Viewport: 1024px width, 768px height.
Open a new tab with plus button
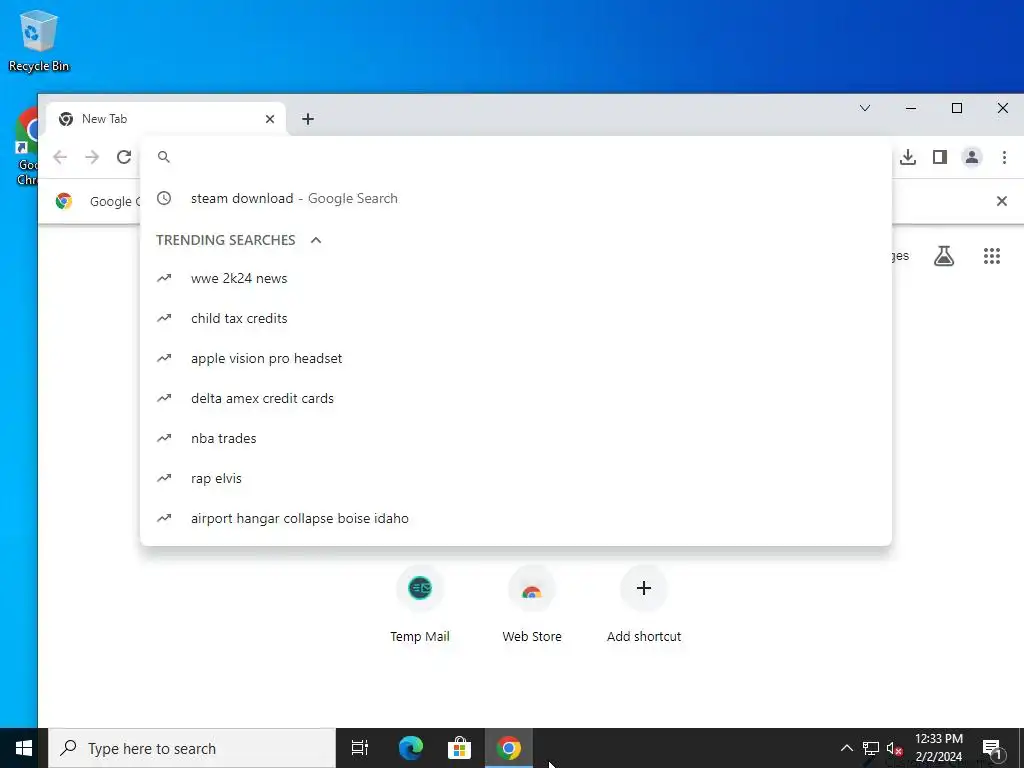coord(308,119)
